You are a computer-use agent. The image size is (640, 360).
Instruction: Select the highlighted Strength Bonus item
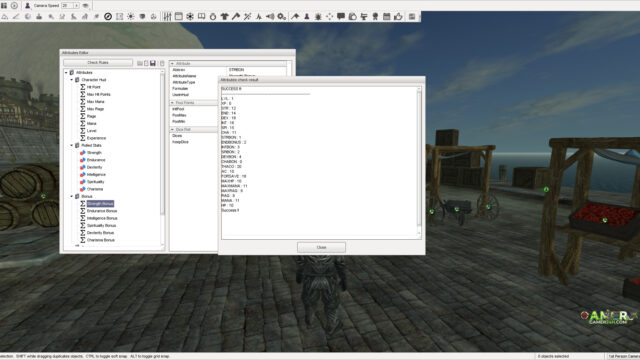(100, 204)
